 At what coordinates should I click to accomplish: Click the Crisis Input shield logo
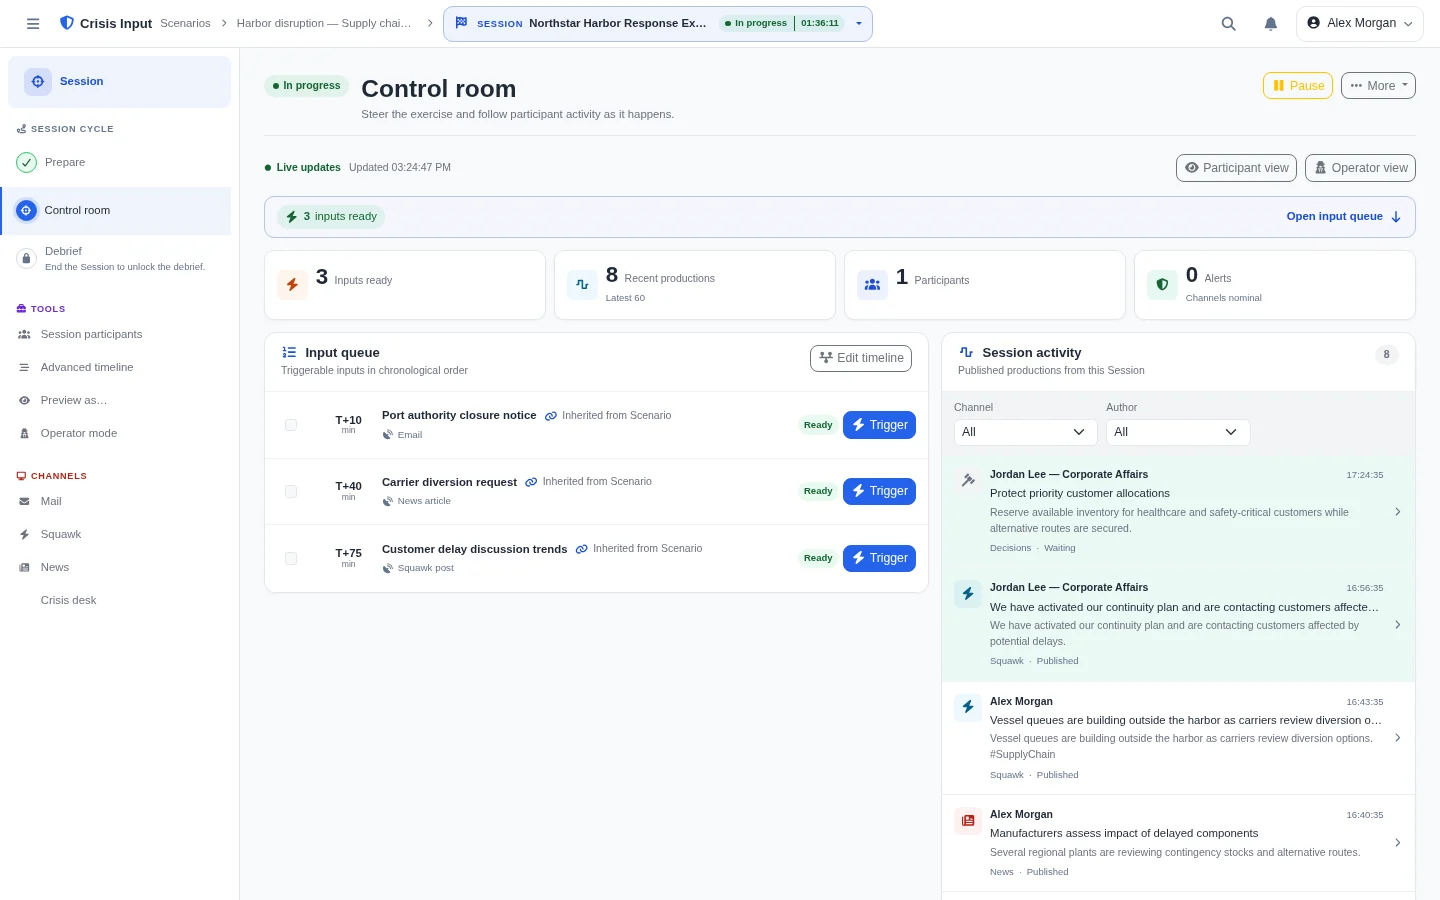coord(67,23)
